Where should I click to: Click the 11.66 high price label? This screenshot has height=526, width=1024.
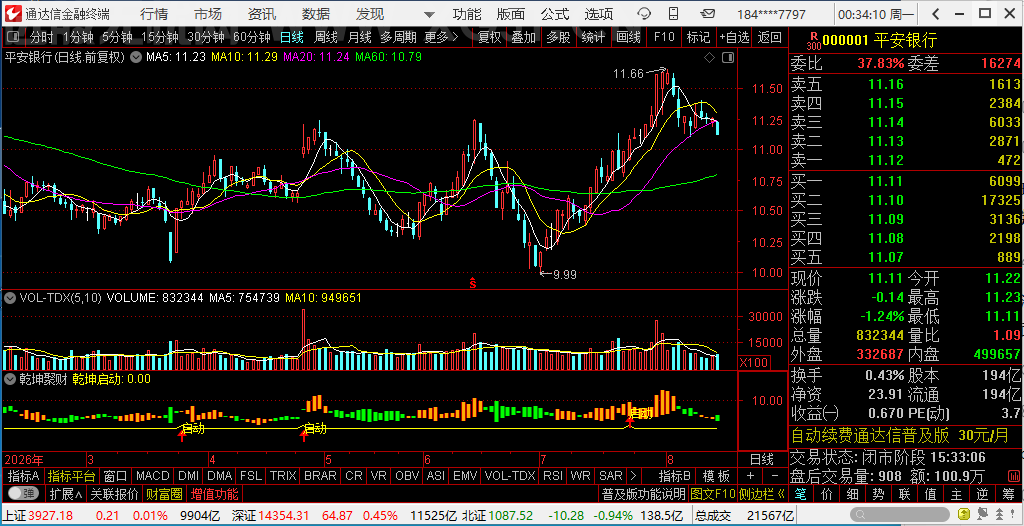point(628,74)
